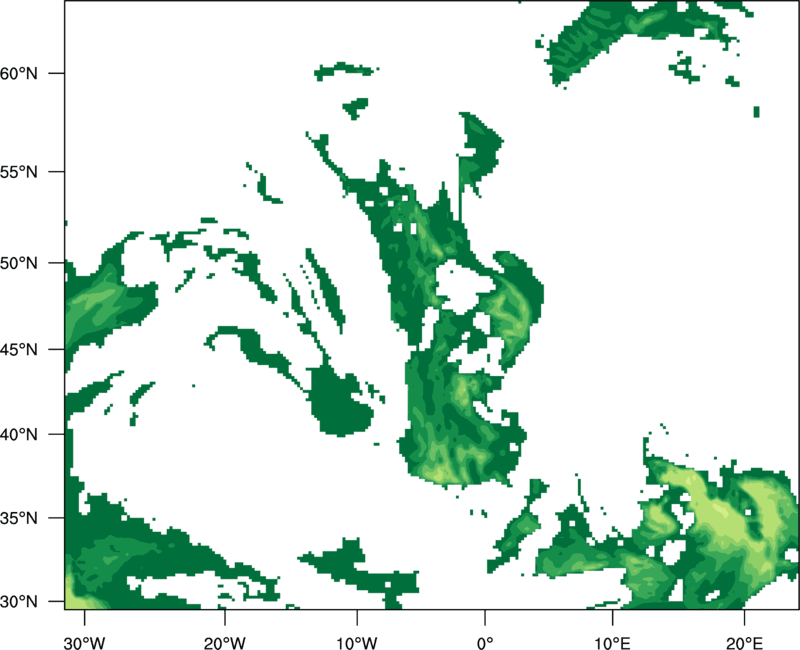Click the 30°N latitude label
The width and height of the screenshot is (800, 650).
(x=19, y=602)
